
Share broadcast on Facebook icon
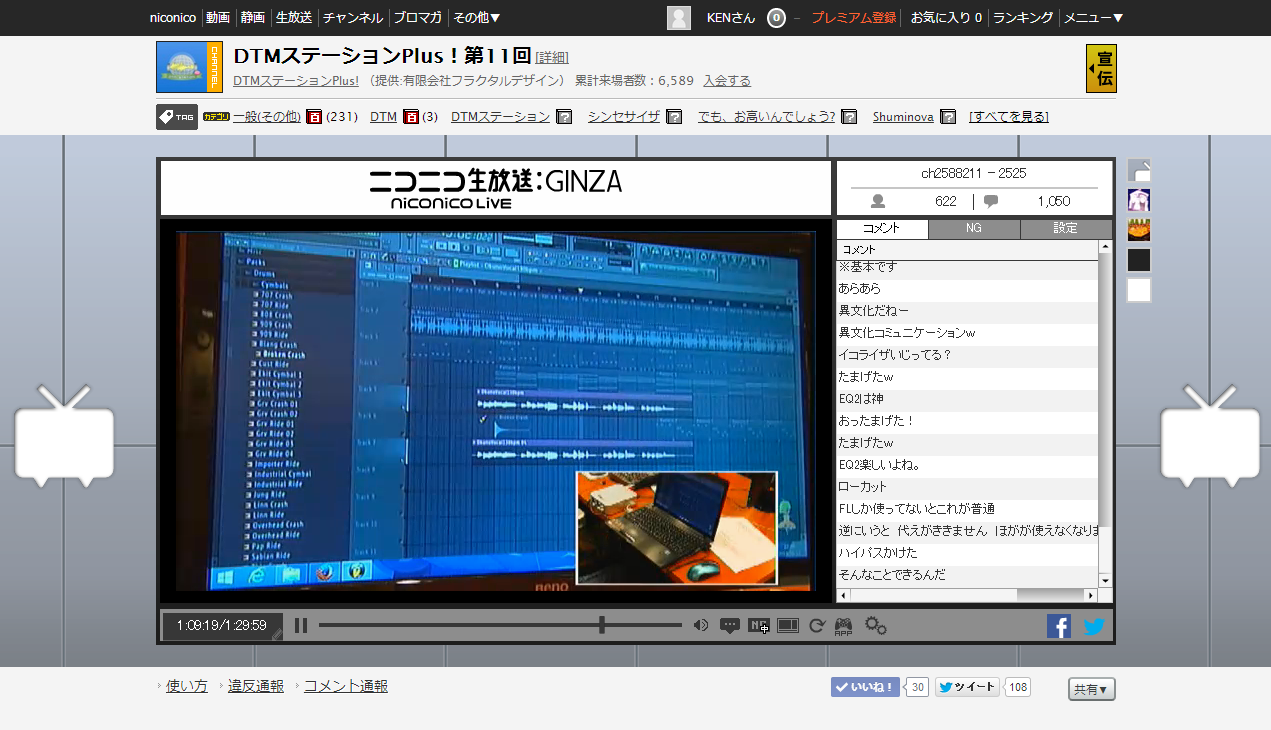click(1059, 626)
